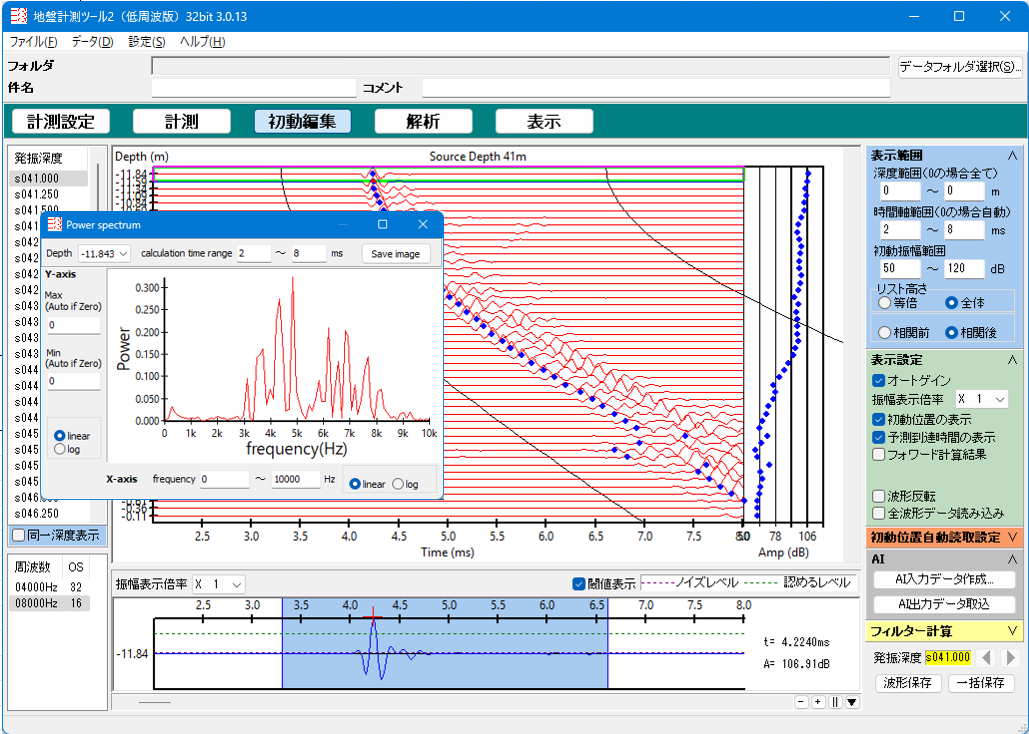
Task: Select 相関後 radio button
Action: [x=951, y=333]
